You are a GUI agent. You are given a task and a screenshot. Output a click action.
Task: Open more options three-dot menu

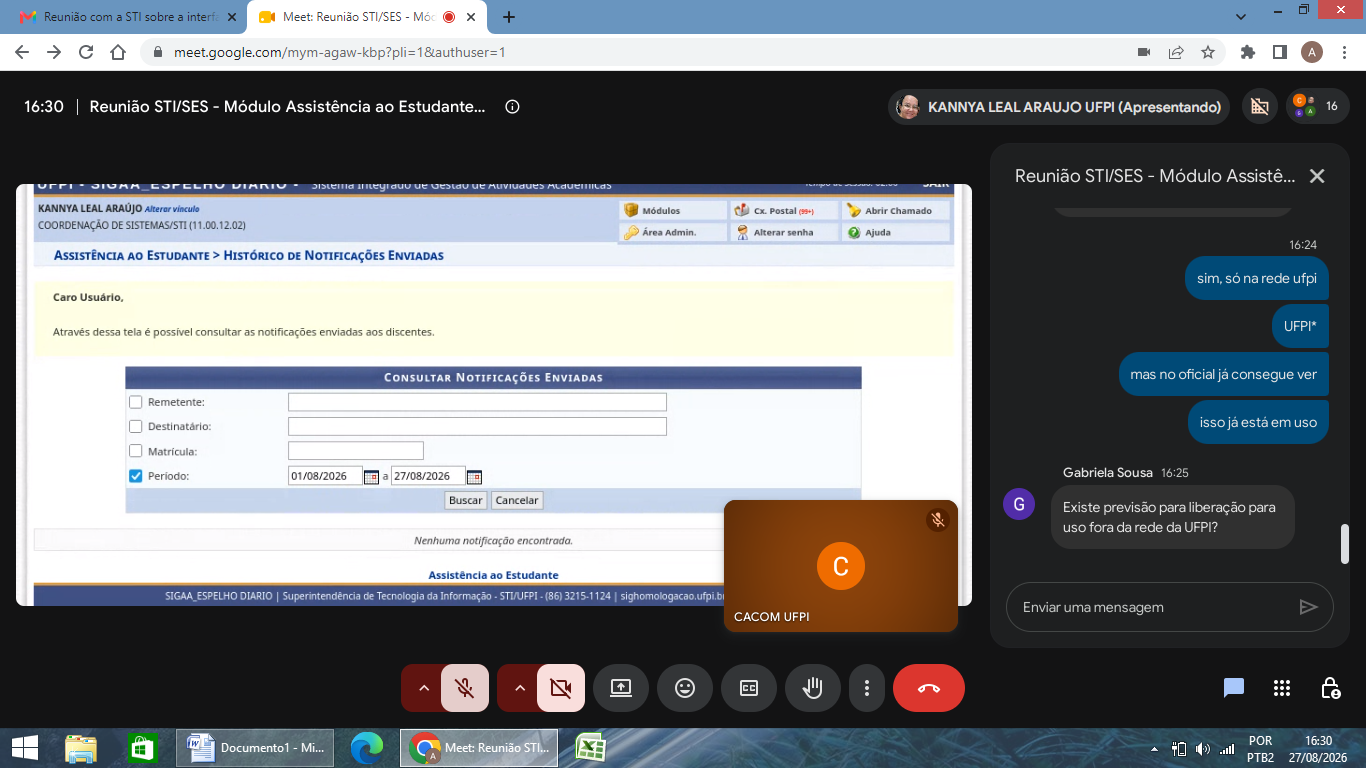click(867, 688)
